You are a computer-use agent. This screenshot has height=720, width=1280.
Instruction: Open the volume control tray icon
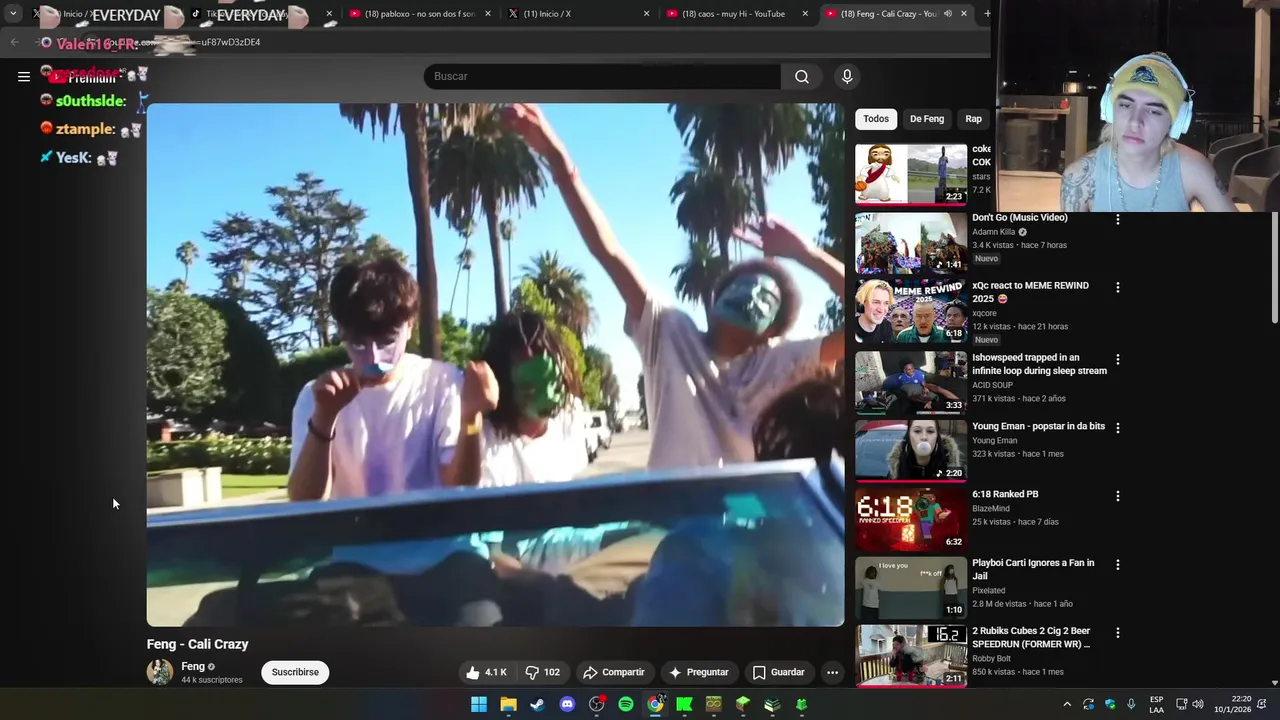1198,704
